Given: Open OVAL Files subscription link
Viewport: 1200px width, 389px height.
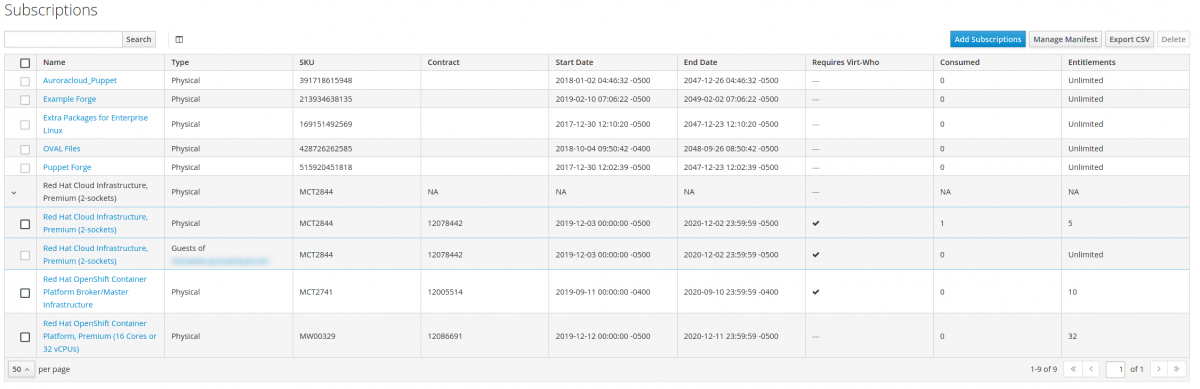Looking at the screenshot, I should 62,148.
